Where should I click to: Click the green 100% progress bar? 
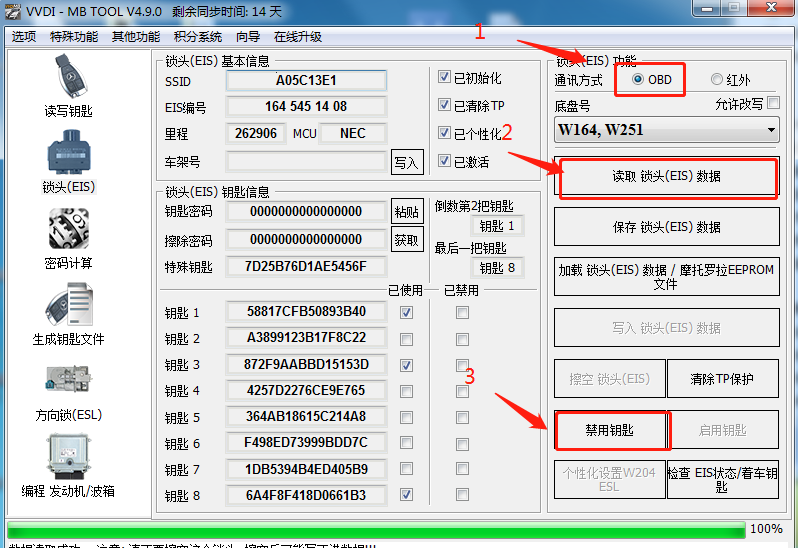[x=376, y=529]
